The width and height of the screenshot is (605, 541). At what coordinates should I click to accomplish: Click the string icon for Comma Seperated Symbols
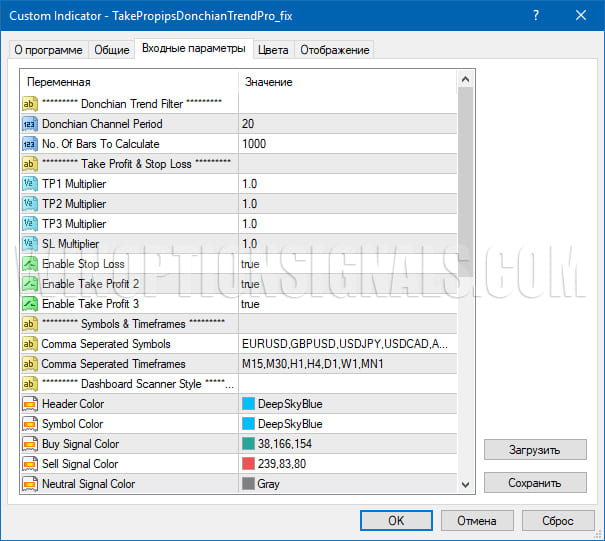29,344
